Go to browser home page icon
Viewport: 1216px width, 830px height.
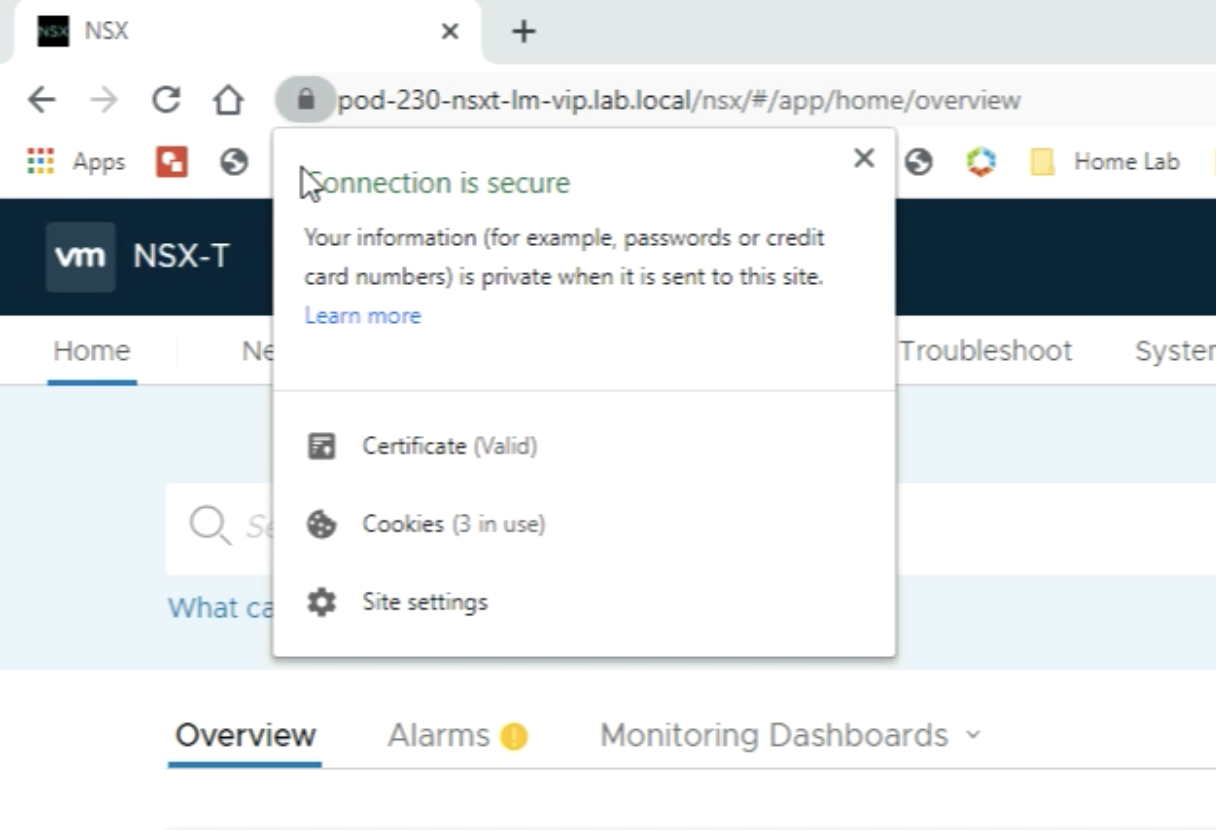pos(229,100)
